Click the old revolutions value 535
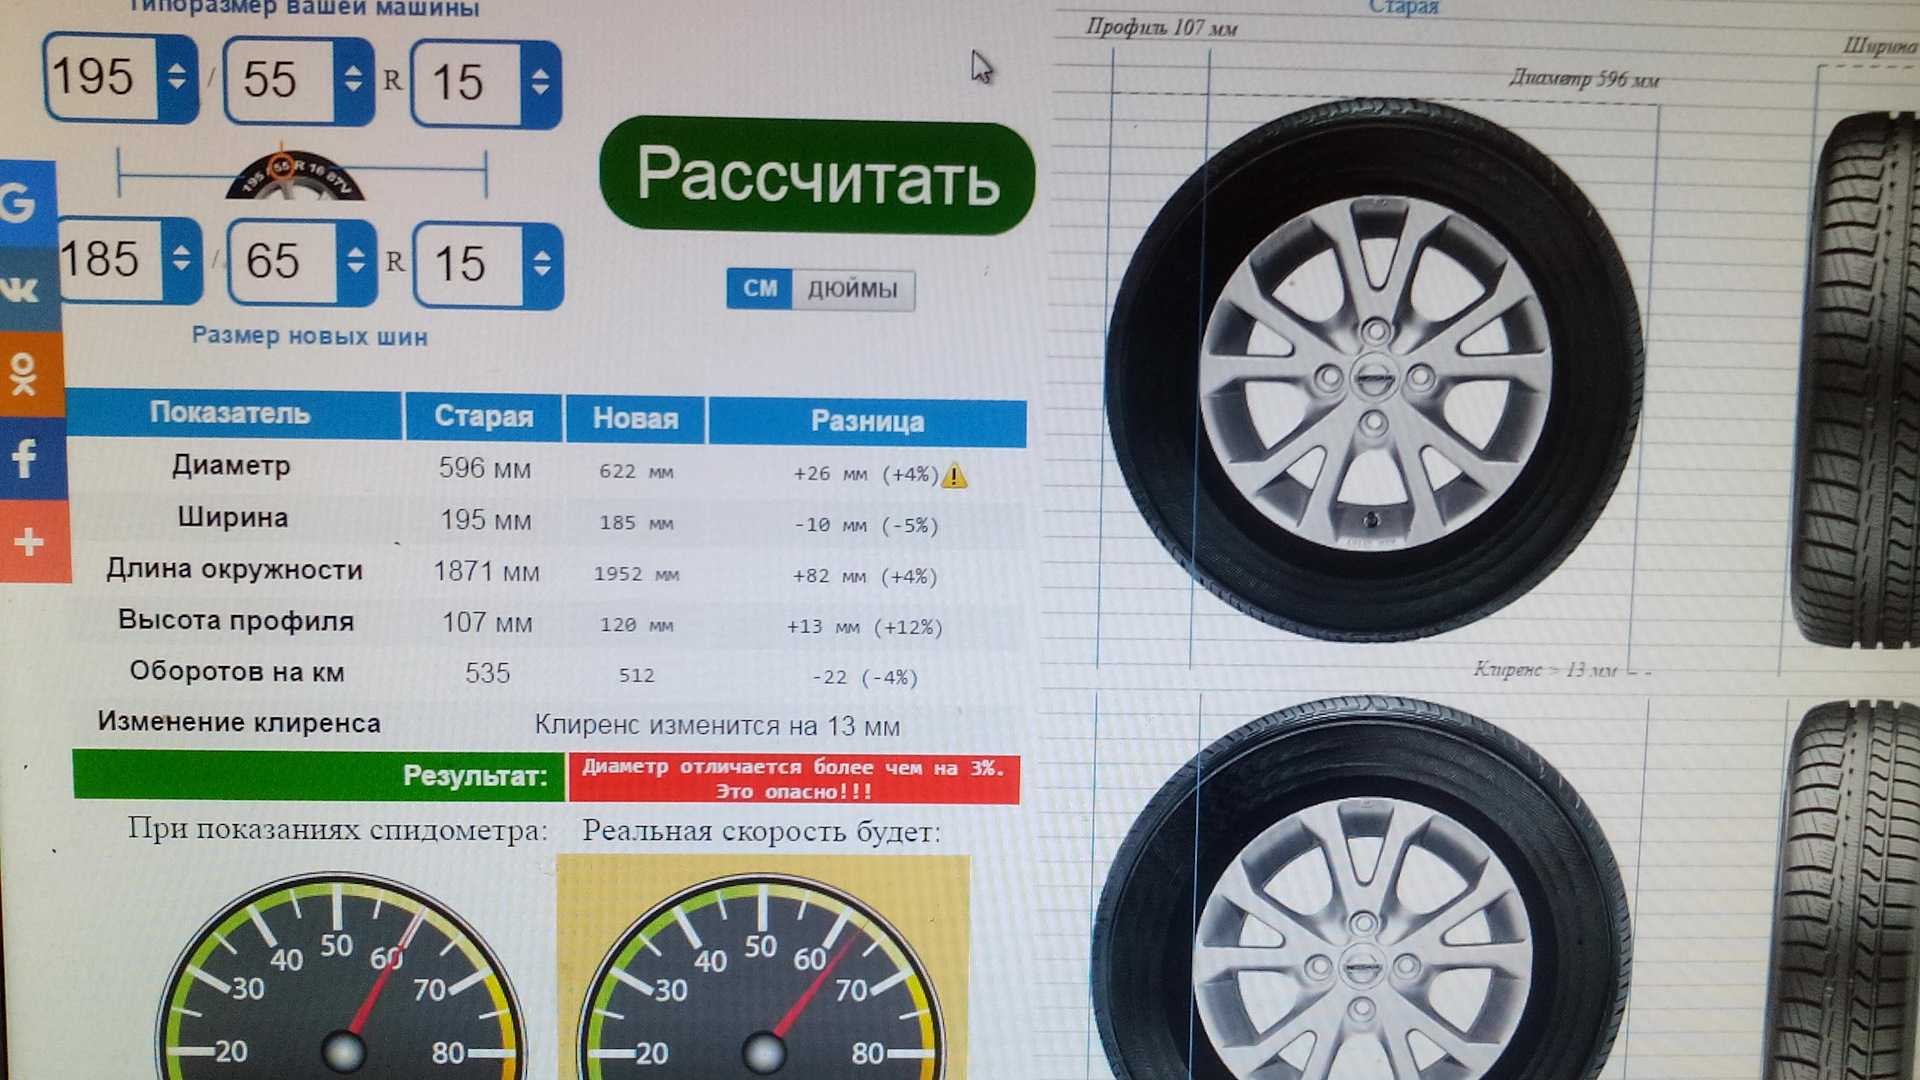The height and width of the screenshot is (1080, 1920). [487, 674]
